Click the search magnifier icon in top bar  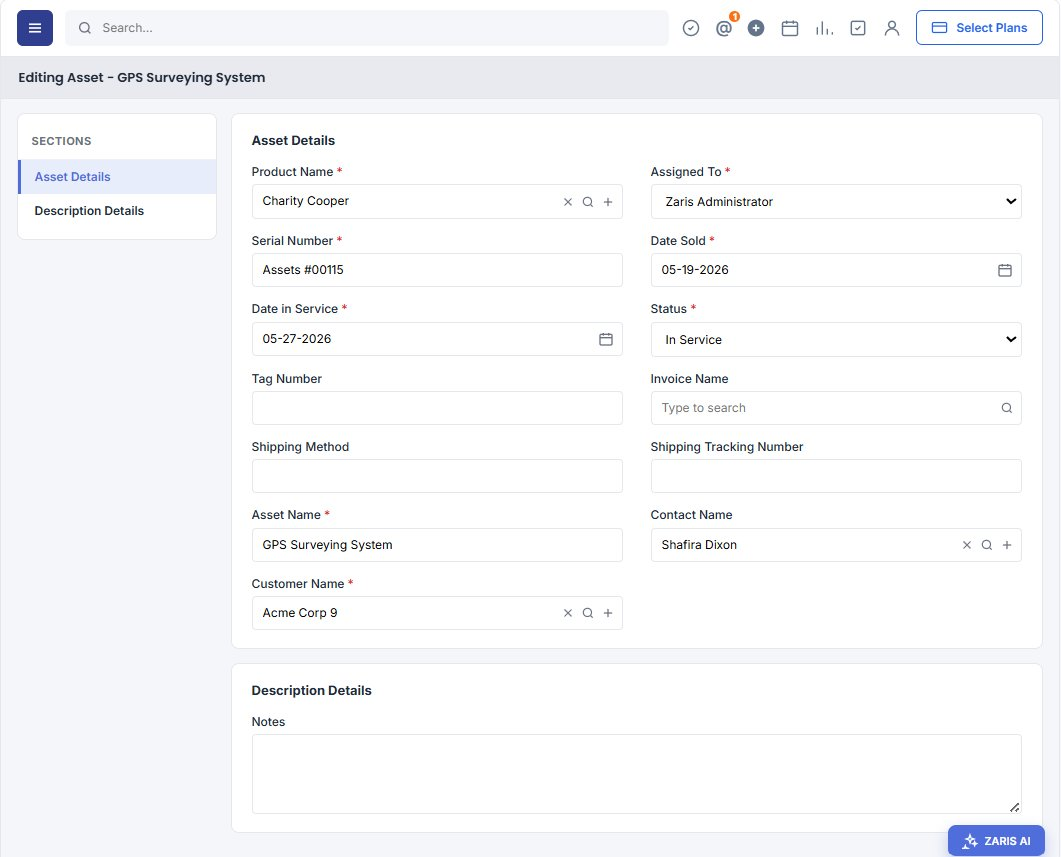click(x=85, y=28)
